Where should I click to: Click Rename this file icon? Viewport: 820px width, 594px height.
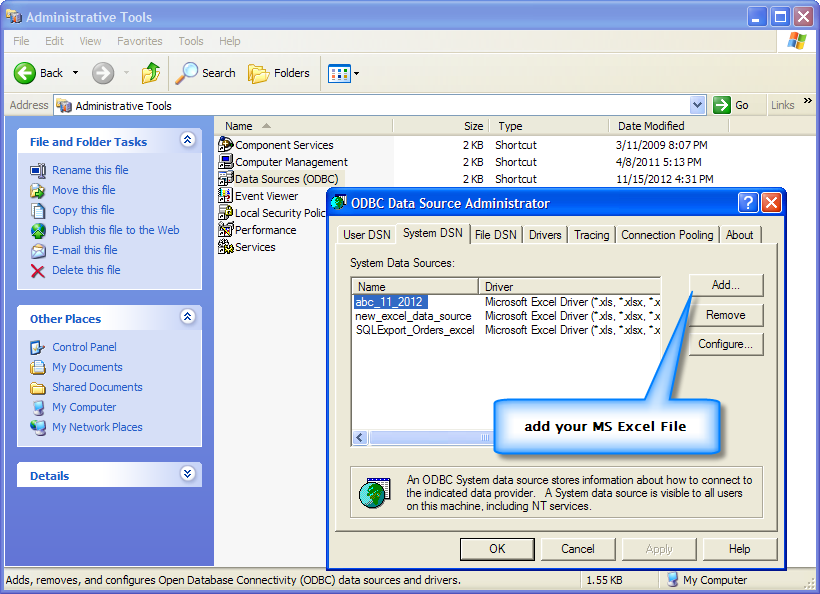click(38, 170)
